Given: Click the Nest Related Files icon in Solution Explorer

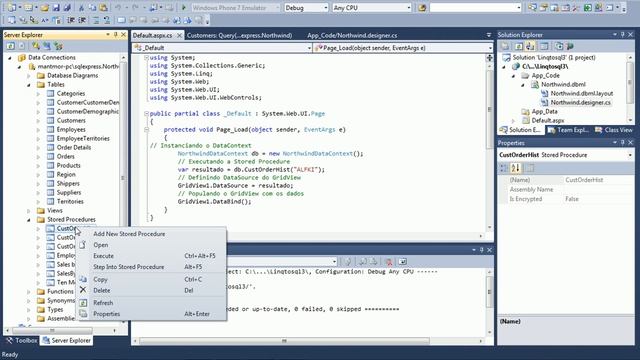Looking at the screenshot, I should (x=530, y=46).
